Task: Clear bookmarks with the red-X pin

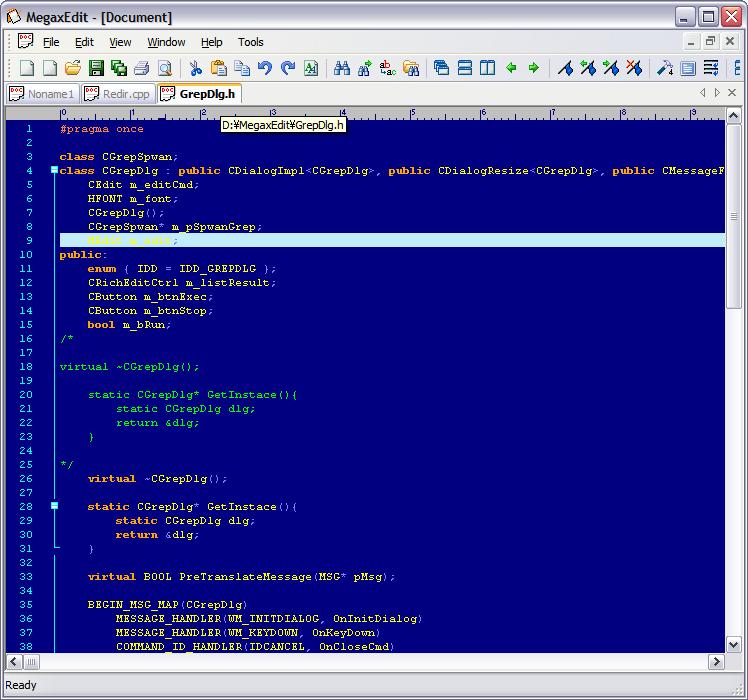Action: [634, 68]
